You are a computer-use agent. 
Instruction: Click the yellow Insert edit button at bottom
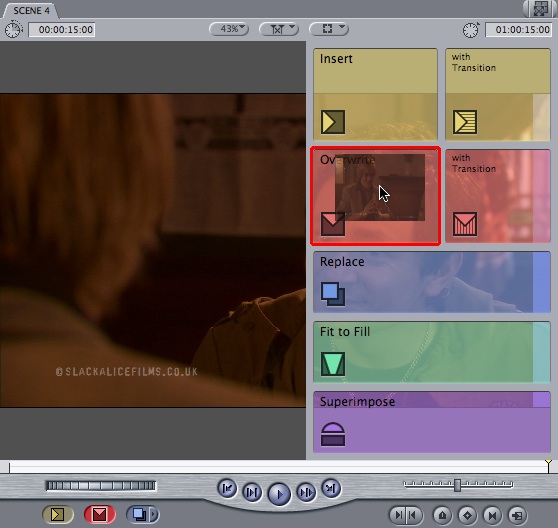[58, 514]
